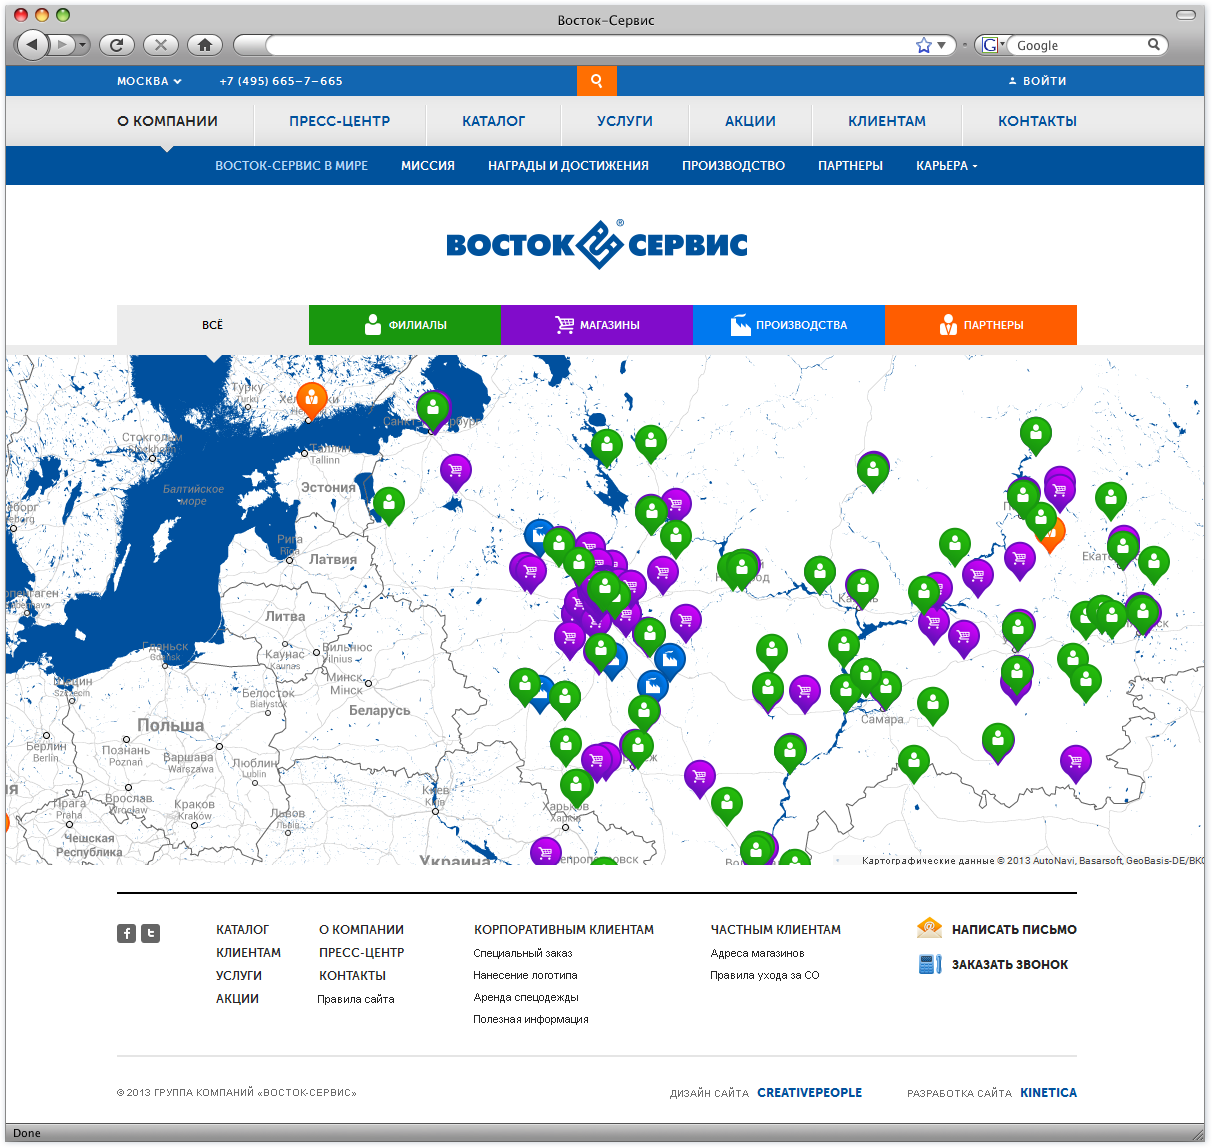Filter map by Магазины
This screenshot has width=1212, height=1148.
point(597,325)
